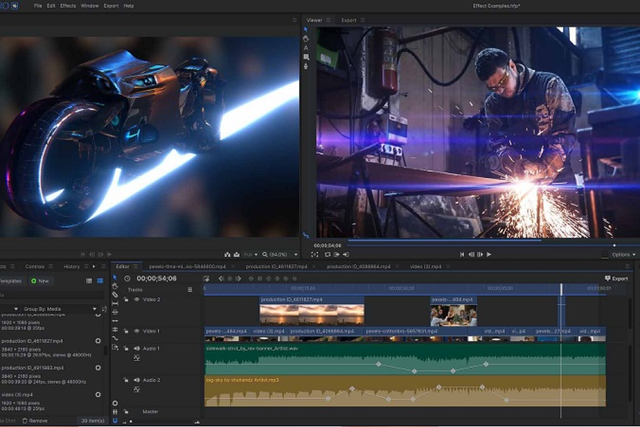640x427 pixels.
Task: Choose the timeline Hand tool
Action: click(115, 286)
